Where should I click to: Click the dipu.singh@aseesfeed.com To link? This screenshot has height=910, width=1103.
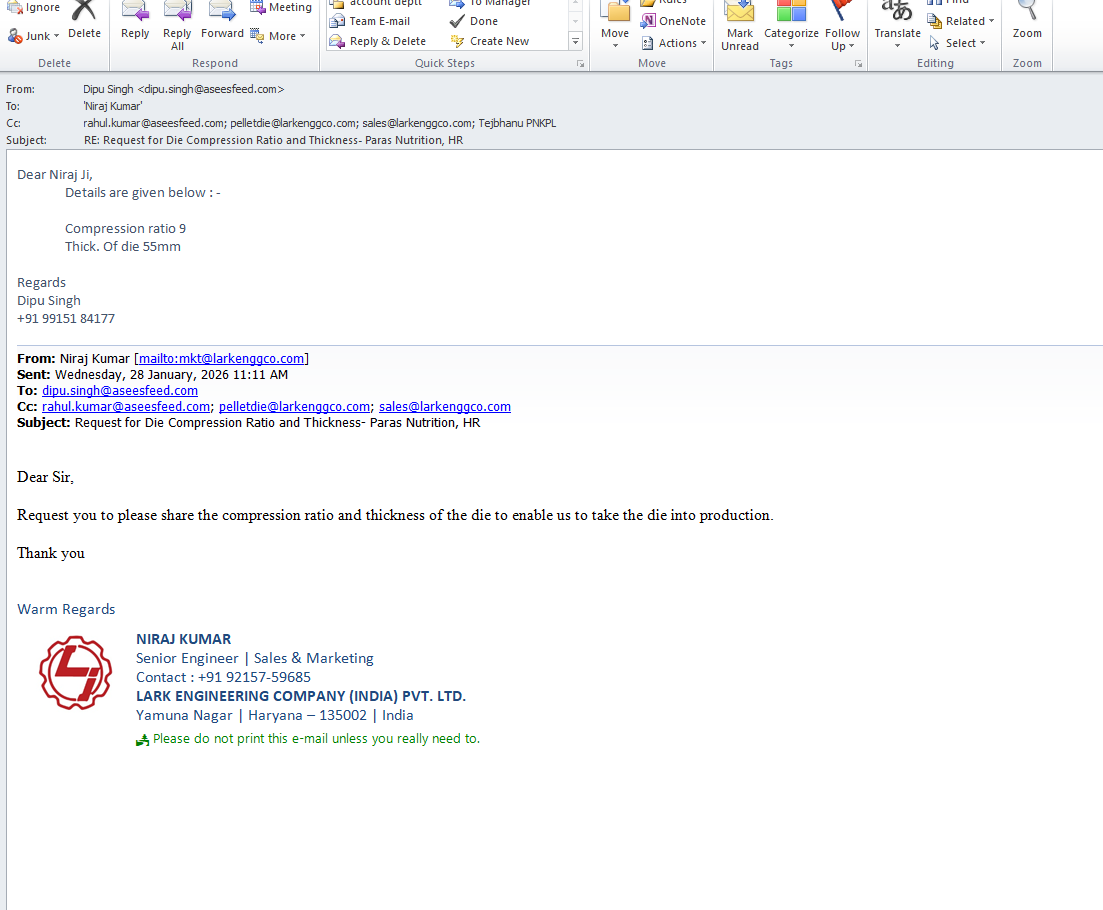(x=120, y=391)
